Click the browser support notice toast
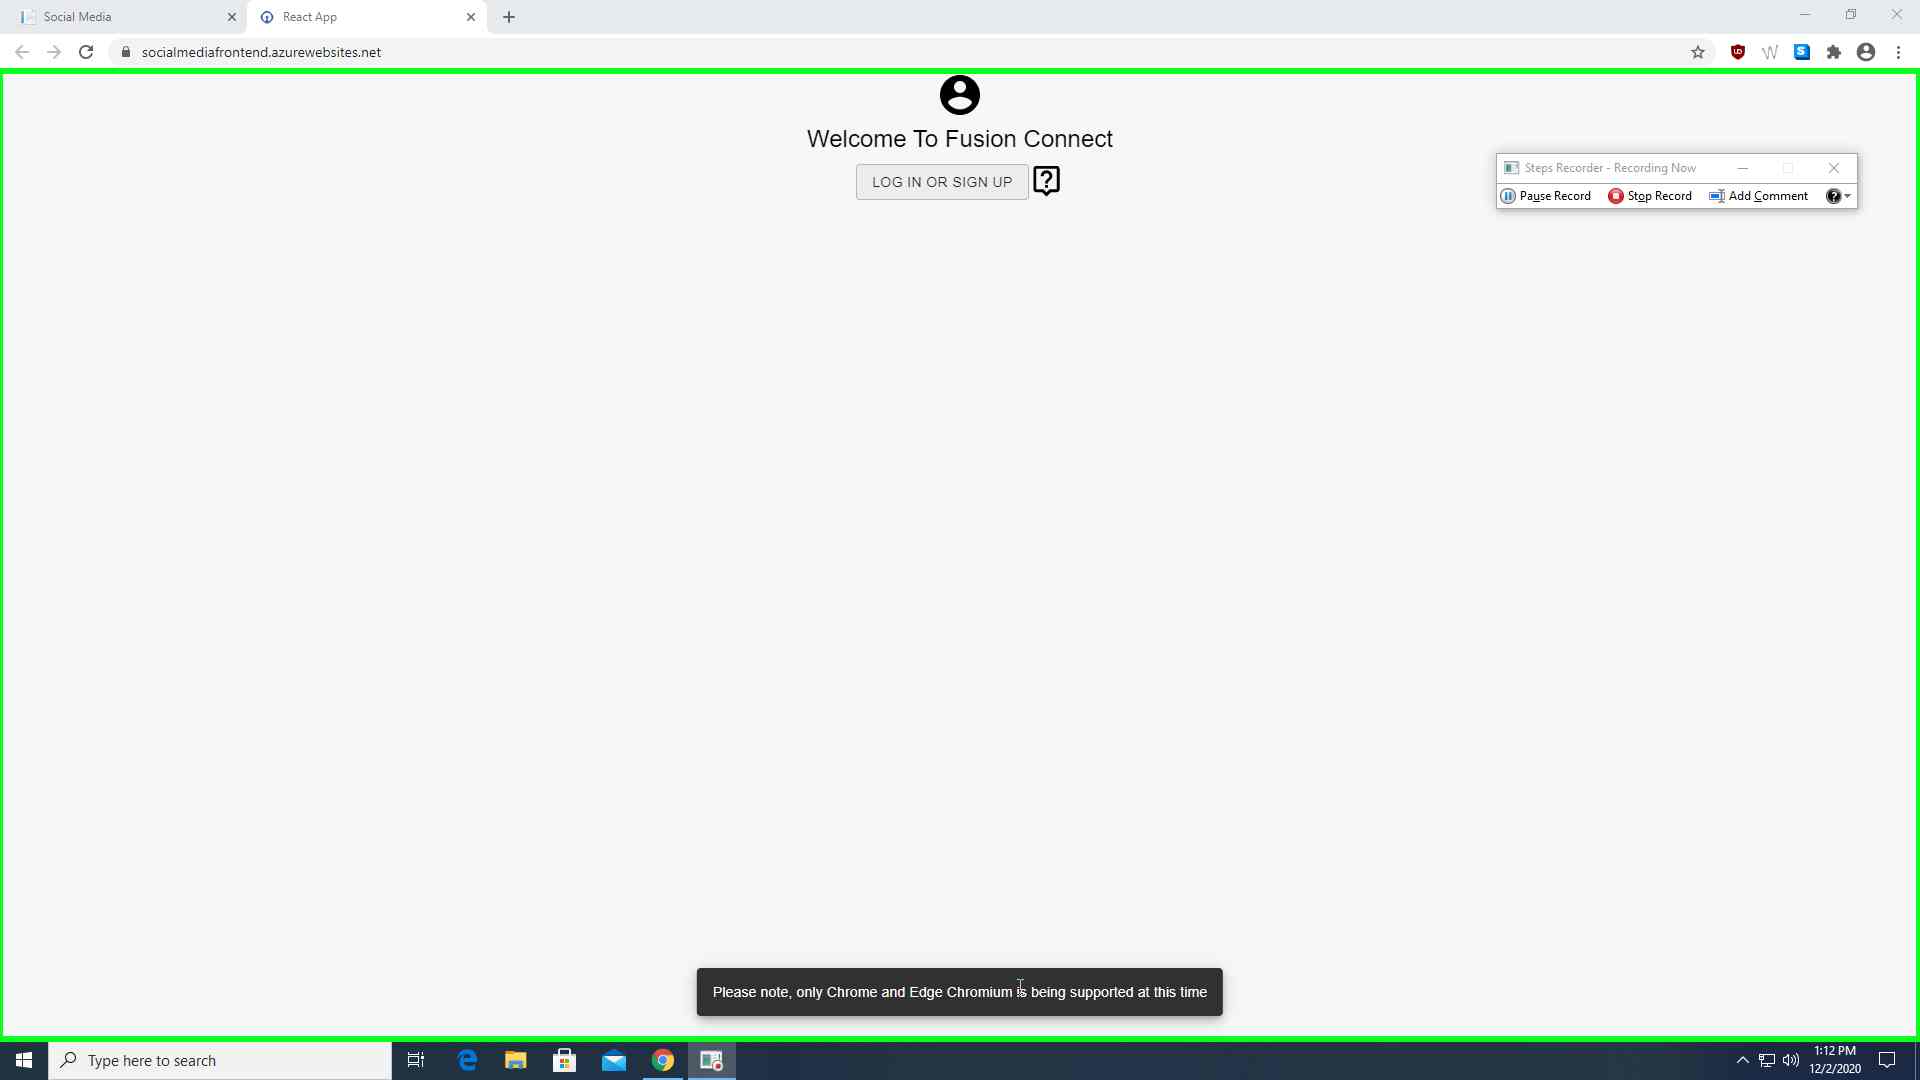 (960, 992)
